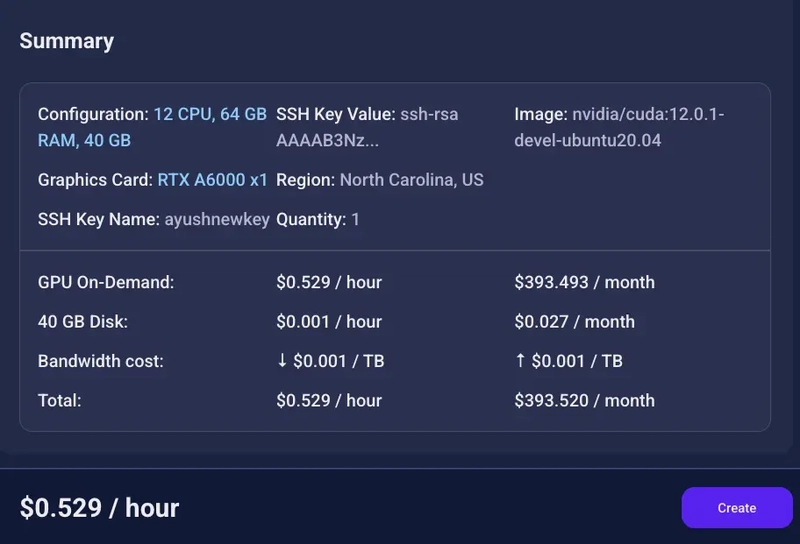
Task: Click the $393.520 / month total price
Action: [x=584, y=401]
